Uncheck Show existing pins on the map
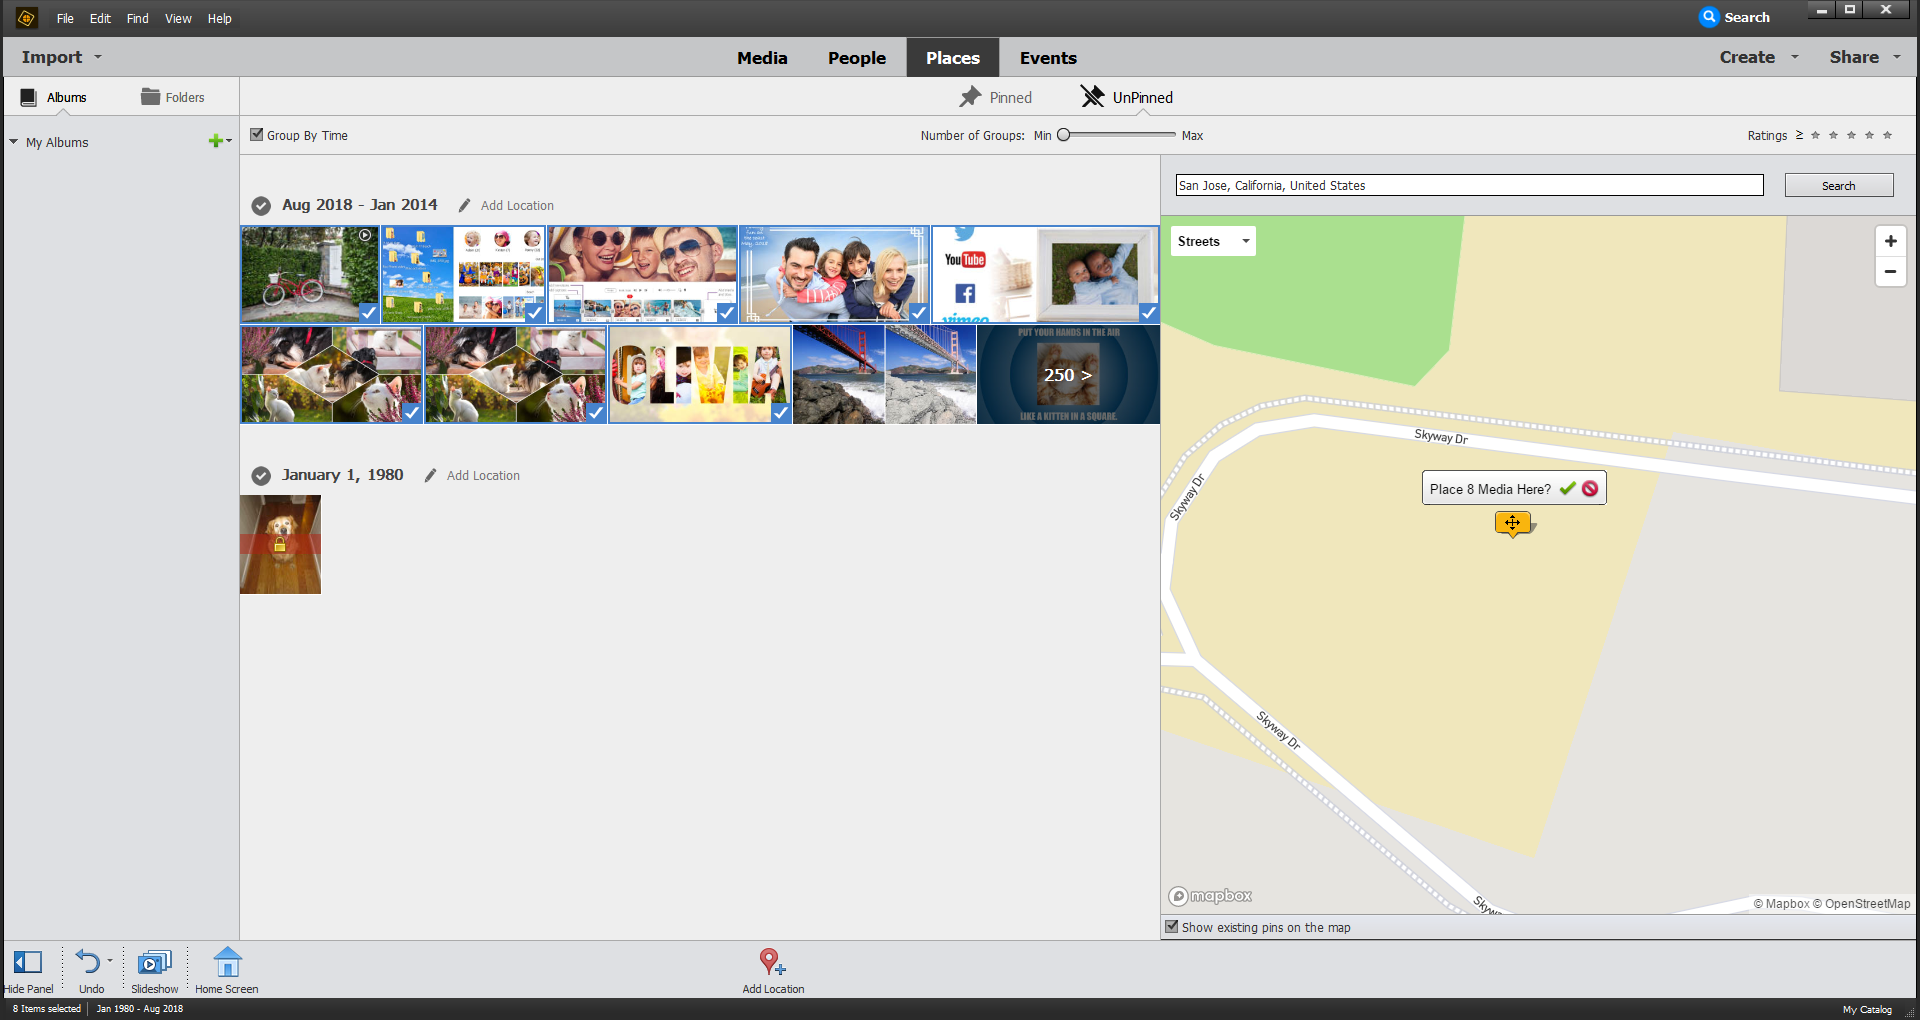Viewport: 1920px width, 1020px height. (1172, 927)
